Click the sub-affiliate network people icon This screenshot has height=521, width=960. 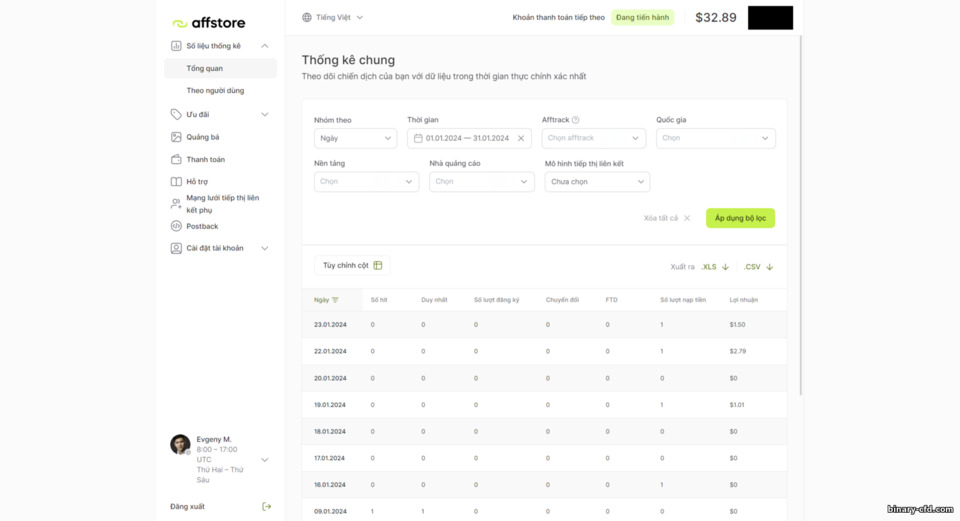[176, 203]
